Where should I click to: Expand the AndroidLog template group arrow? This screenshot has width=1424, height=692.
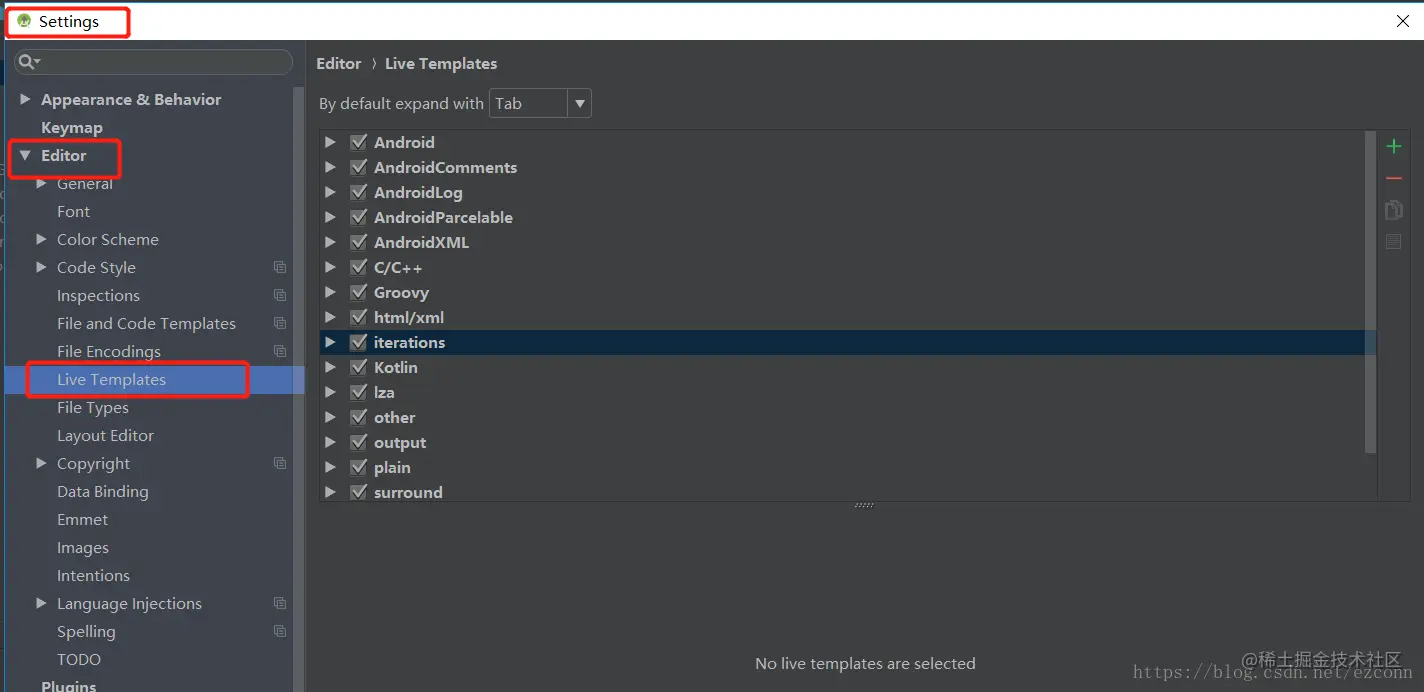pos(330,192)
